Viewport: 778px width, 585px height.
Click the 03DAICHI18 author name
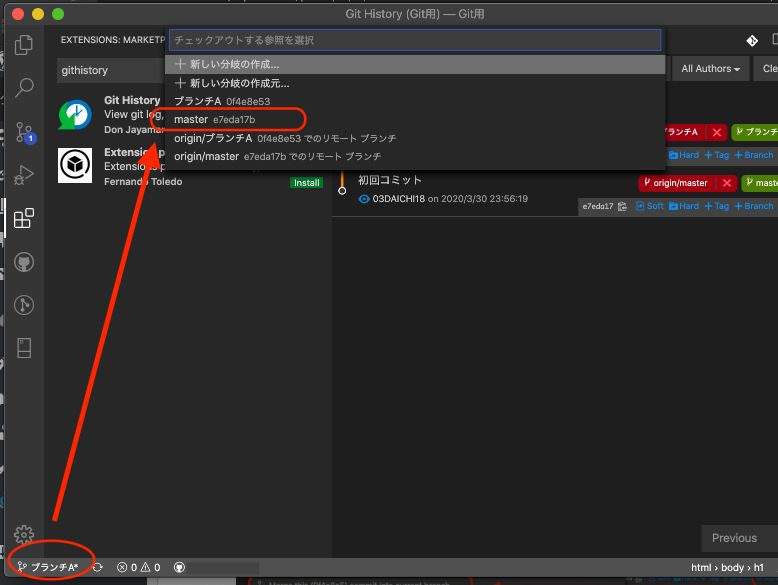398,199
